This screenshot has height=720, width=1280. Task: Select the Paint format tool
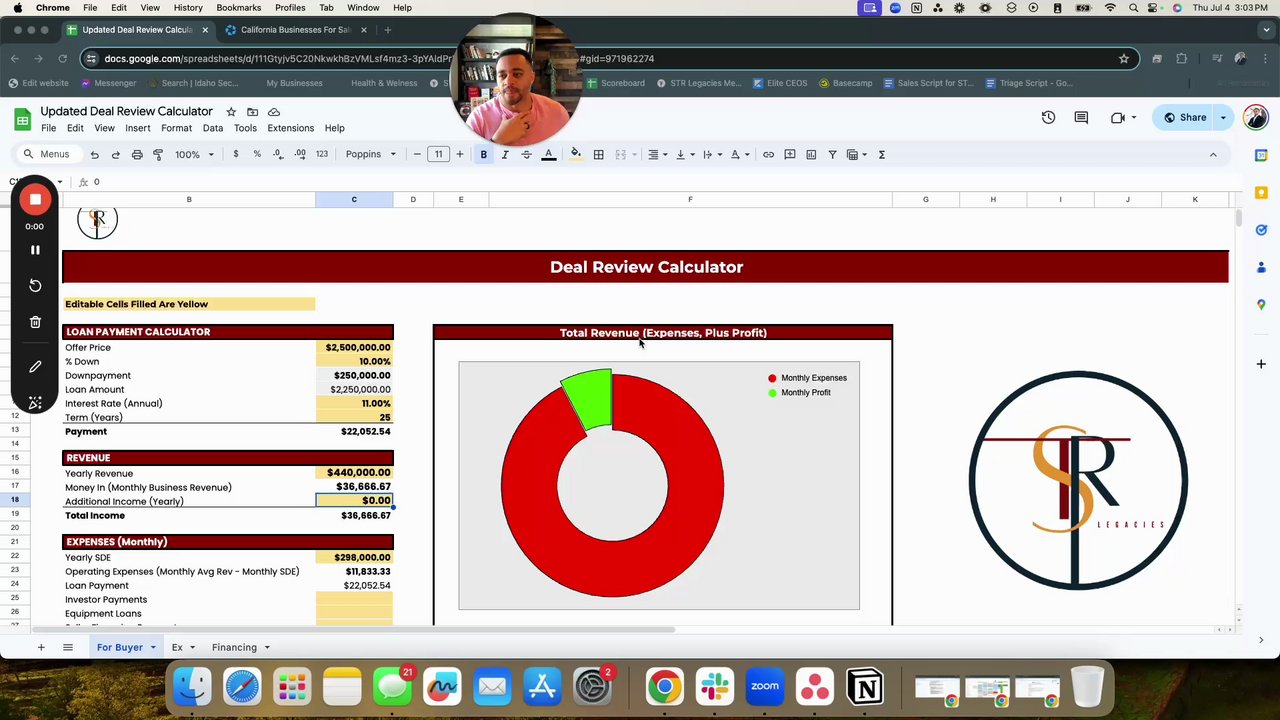click(158, 154)
